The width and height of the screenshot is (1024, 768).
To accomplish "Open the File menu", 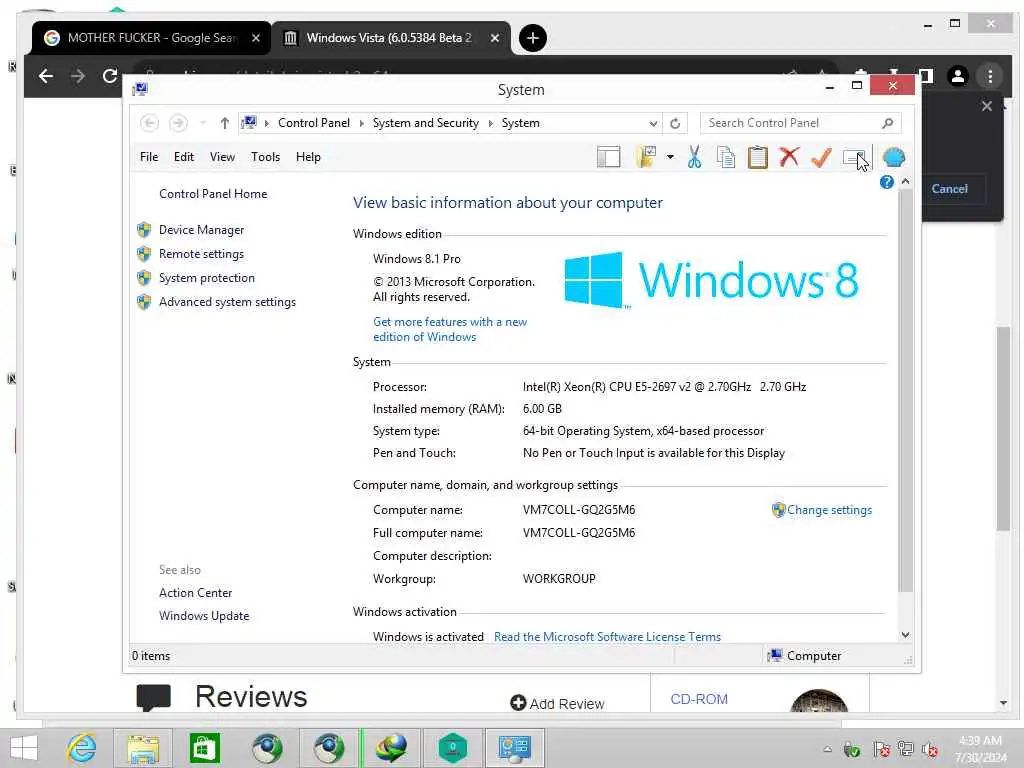I will pyautogui.click(x=149, y=157).
